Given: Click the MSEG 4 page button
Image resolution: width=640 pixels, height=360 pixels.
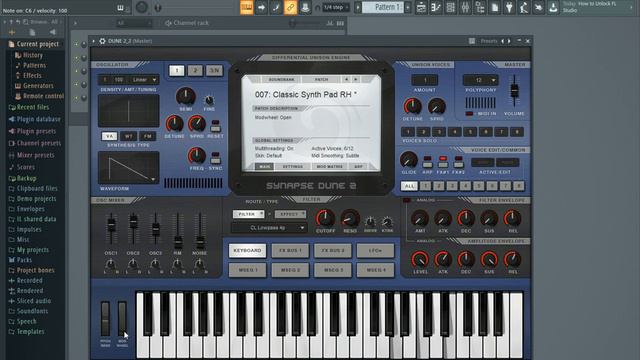Looking at the screenshot, I should pos(376,270).
